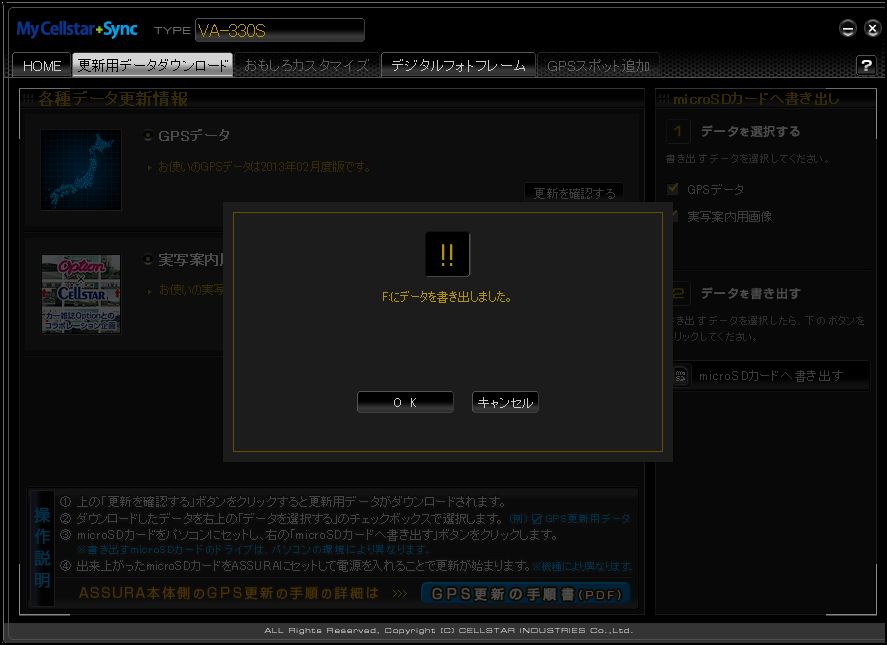Toggle the 実写案内用画像 checkbox
Viewport: 887px width, 645px height.
pos(673,216)
